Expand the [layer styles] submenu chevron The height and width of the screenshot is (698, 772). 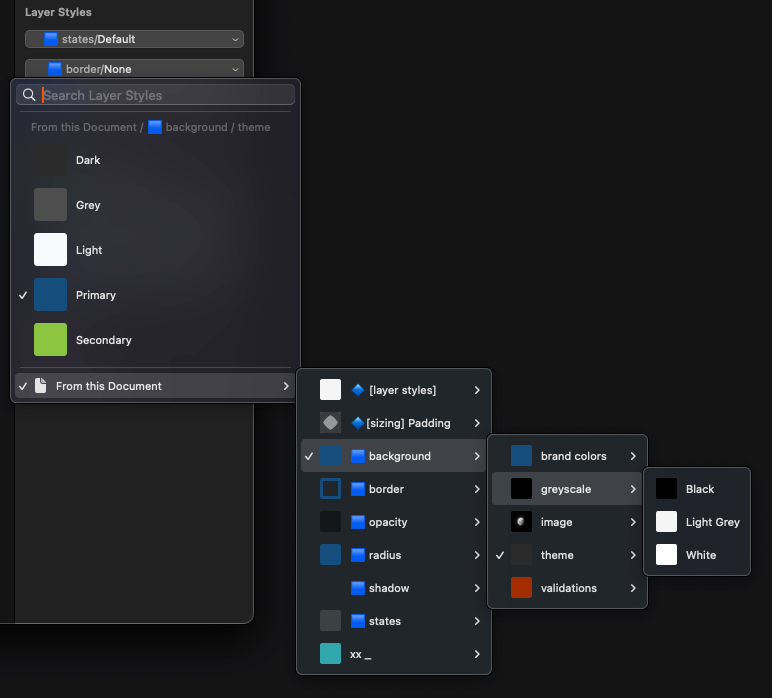pyautogui.click(x=477, y=390)
